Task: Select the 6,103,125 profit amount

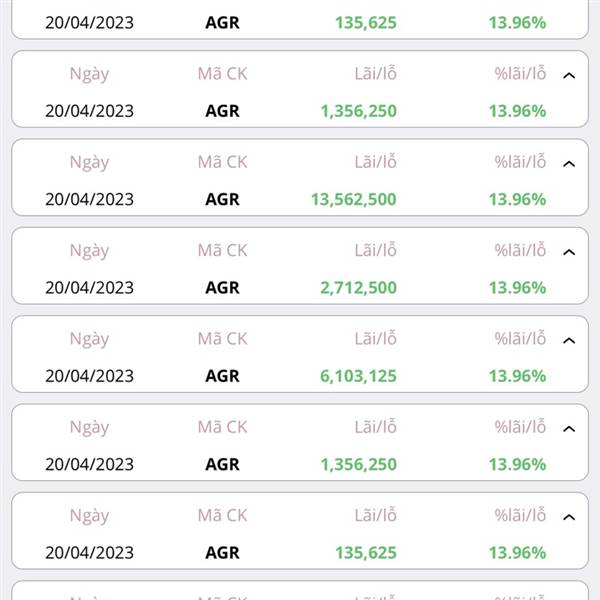Action: tap(359, 376)
